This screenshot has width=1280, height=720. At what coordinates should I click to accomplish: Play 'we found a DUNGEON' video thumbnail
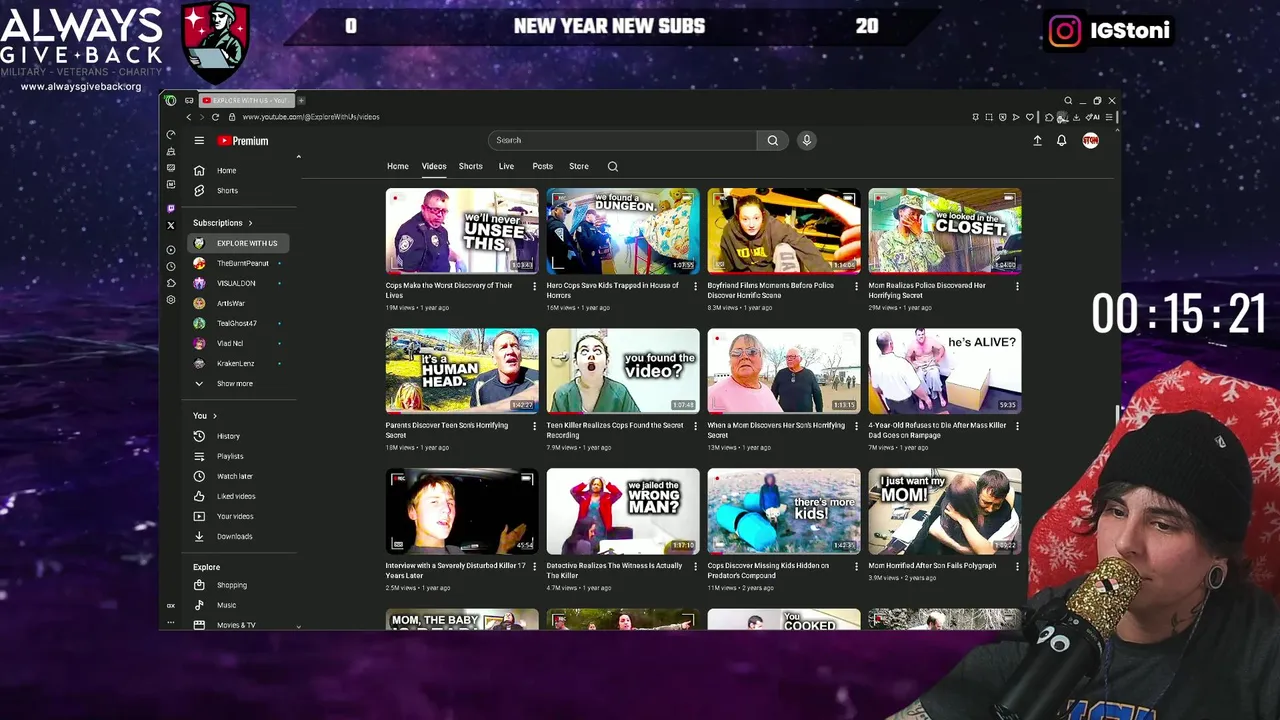point(623,231)
